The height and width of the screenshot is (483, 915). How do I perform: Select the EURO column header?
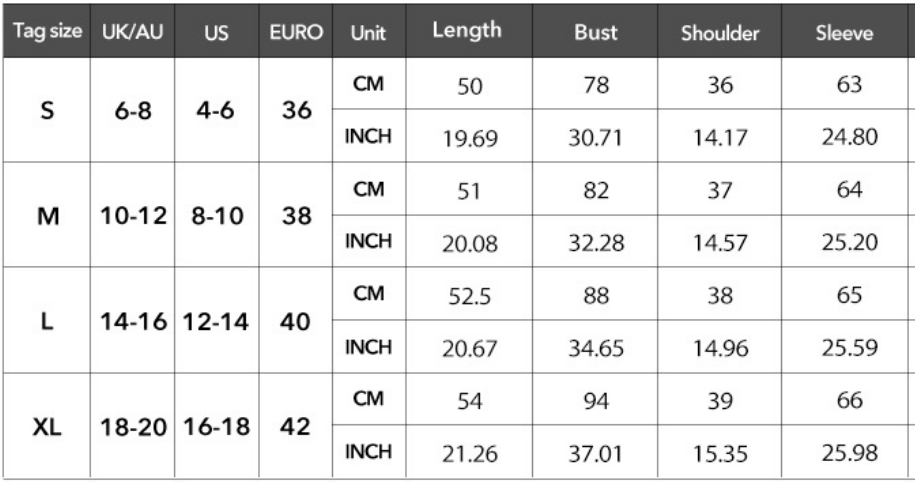295,32
